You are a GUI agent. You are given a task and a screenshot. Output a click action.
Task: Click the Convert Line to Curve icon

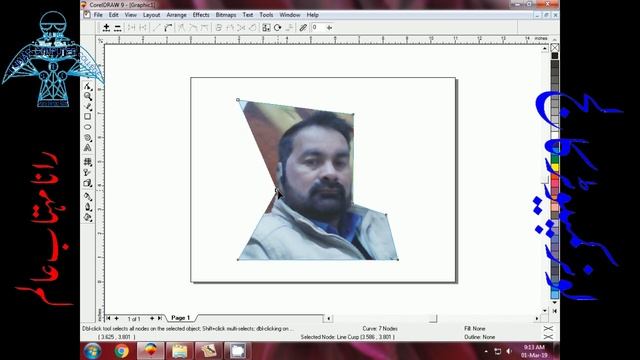click(168, 28)
